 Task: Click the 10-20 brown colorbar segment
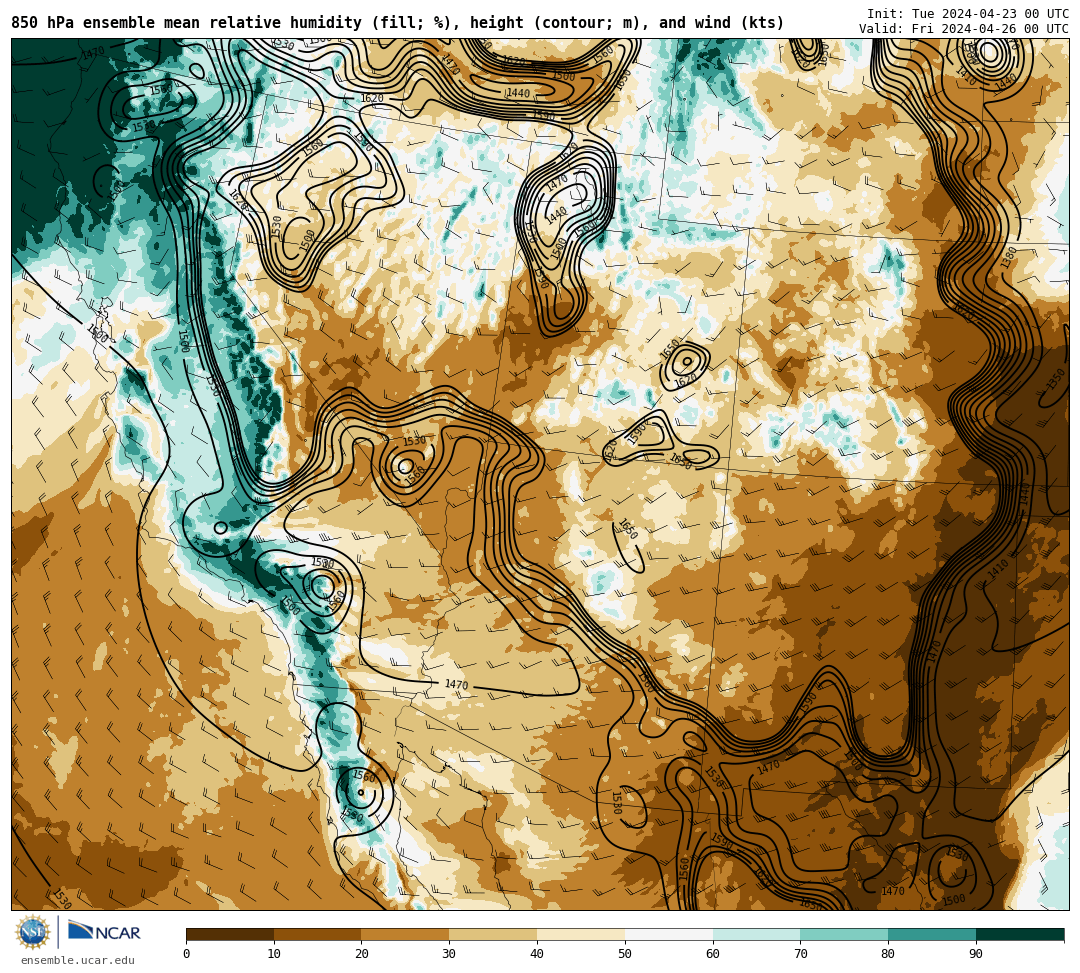pyautogui.click(x=318, y=934)
